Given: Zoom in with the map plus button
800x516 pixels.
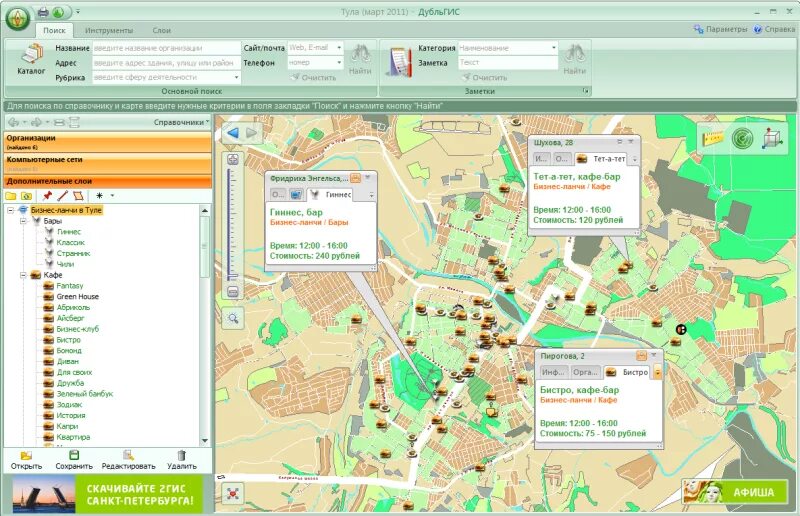Looking at the screenshot, I should (x=233, y=159).
